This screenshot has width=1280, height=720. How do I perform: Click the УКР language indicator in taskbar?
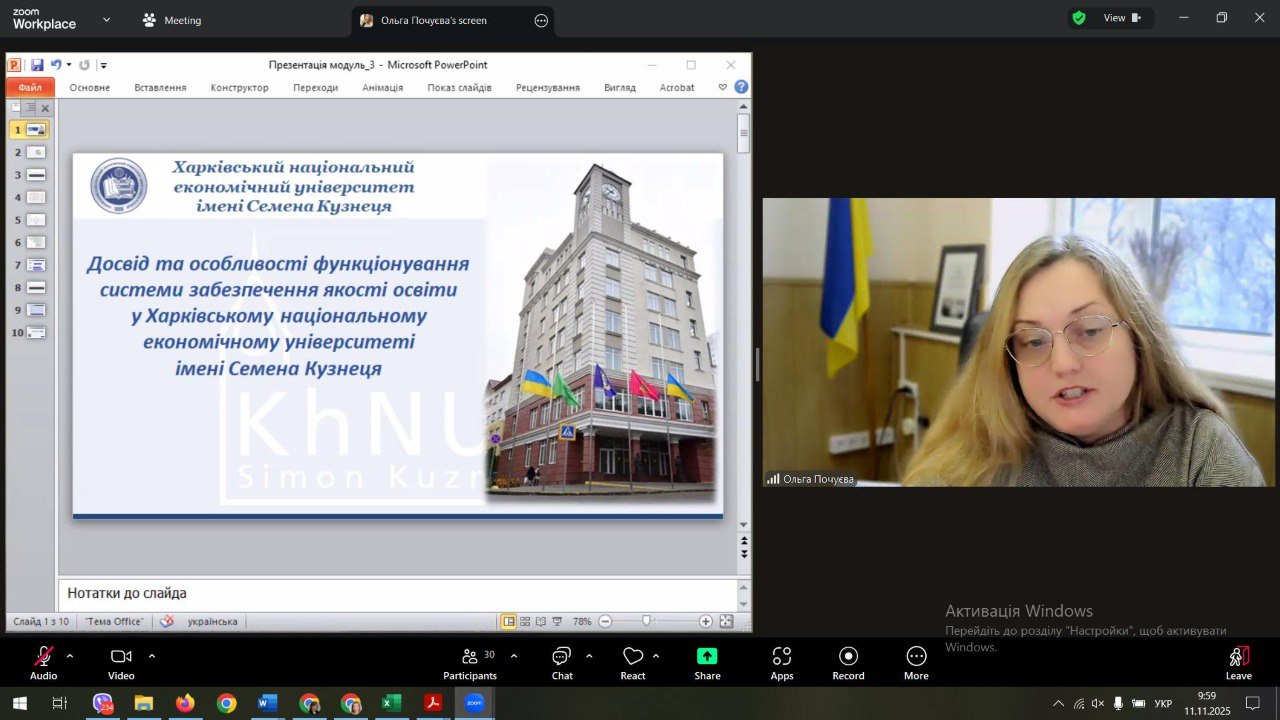1163,704
